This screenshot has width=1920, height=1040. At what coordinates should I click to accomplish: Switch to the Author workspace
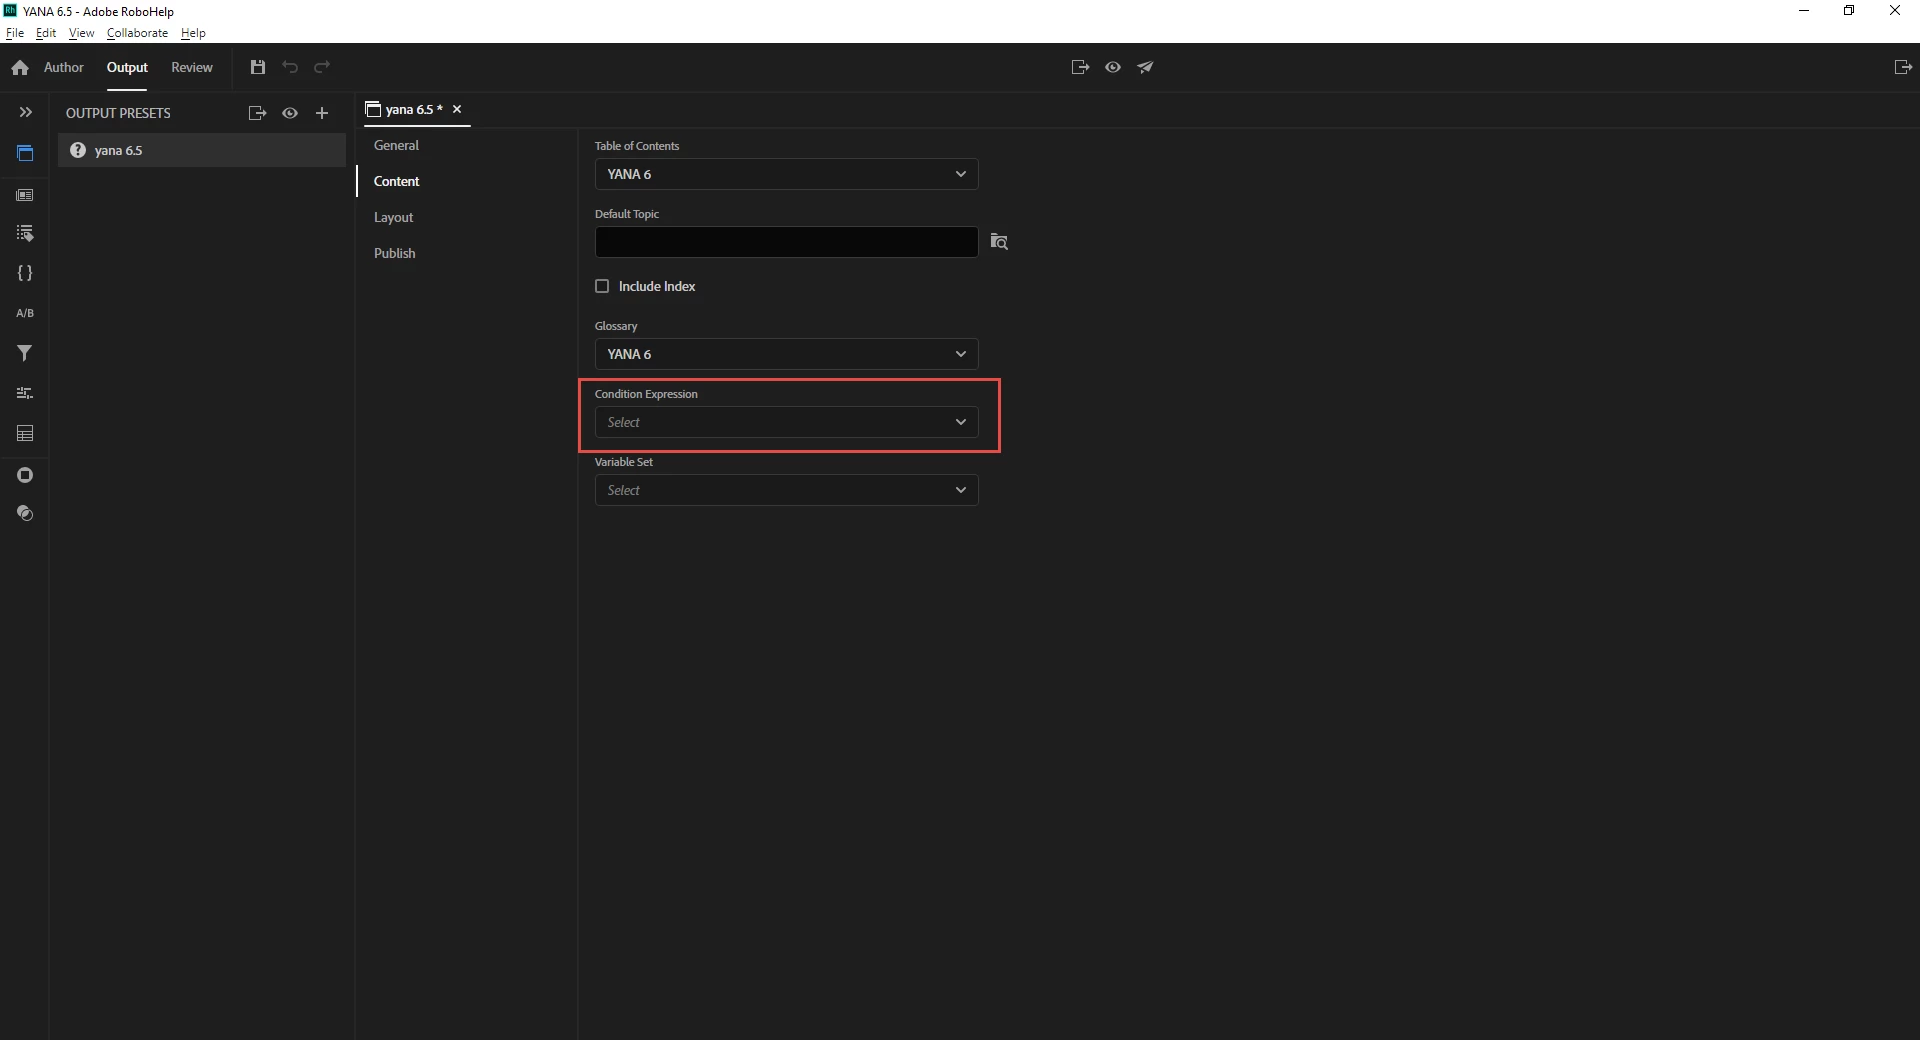tap(64, 67)
